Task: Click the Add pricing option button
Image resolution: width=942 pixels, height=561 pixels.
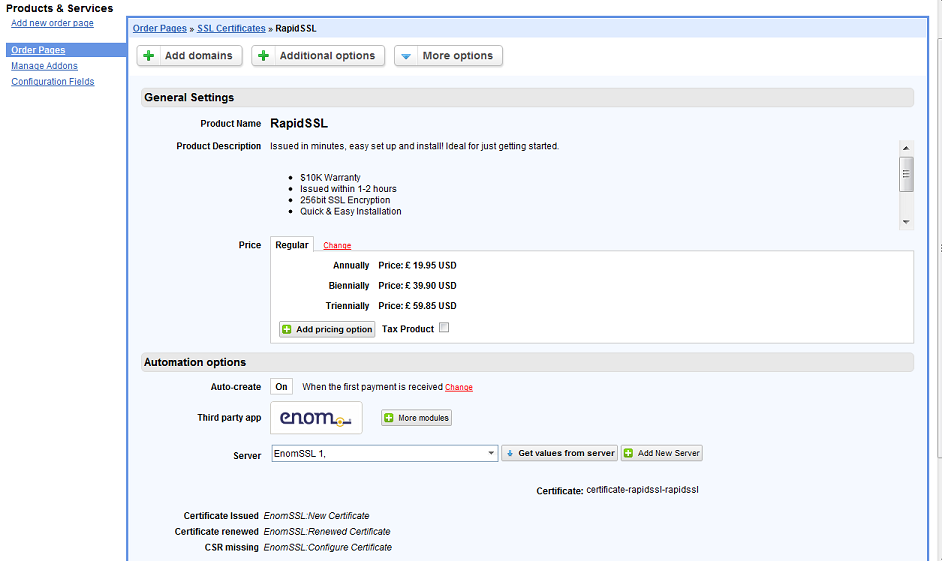Action: pyautogui.click(x=327, y=329)
